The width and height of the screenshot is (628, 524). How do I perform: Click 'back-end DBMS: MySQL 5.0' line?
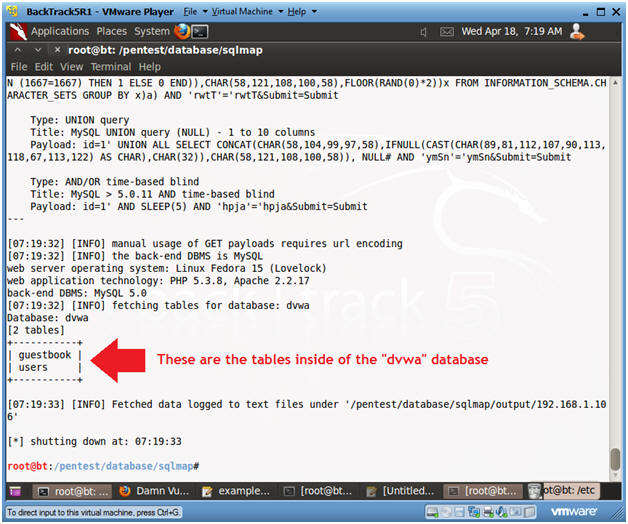point(77,293)
